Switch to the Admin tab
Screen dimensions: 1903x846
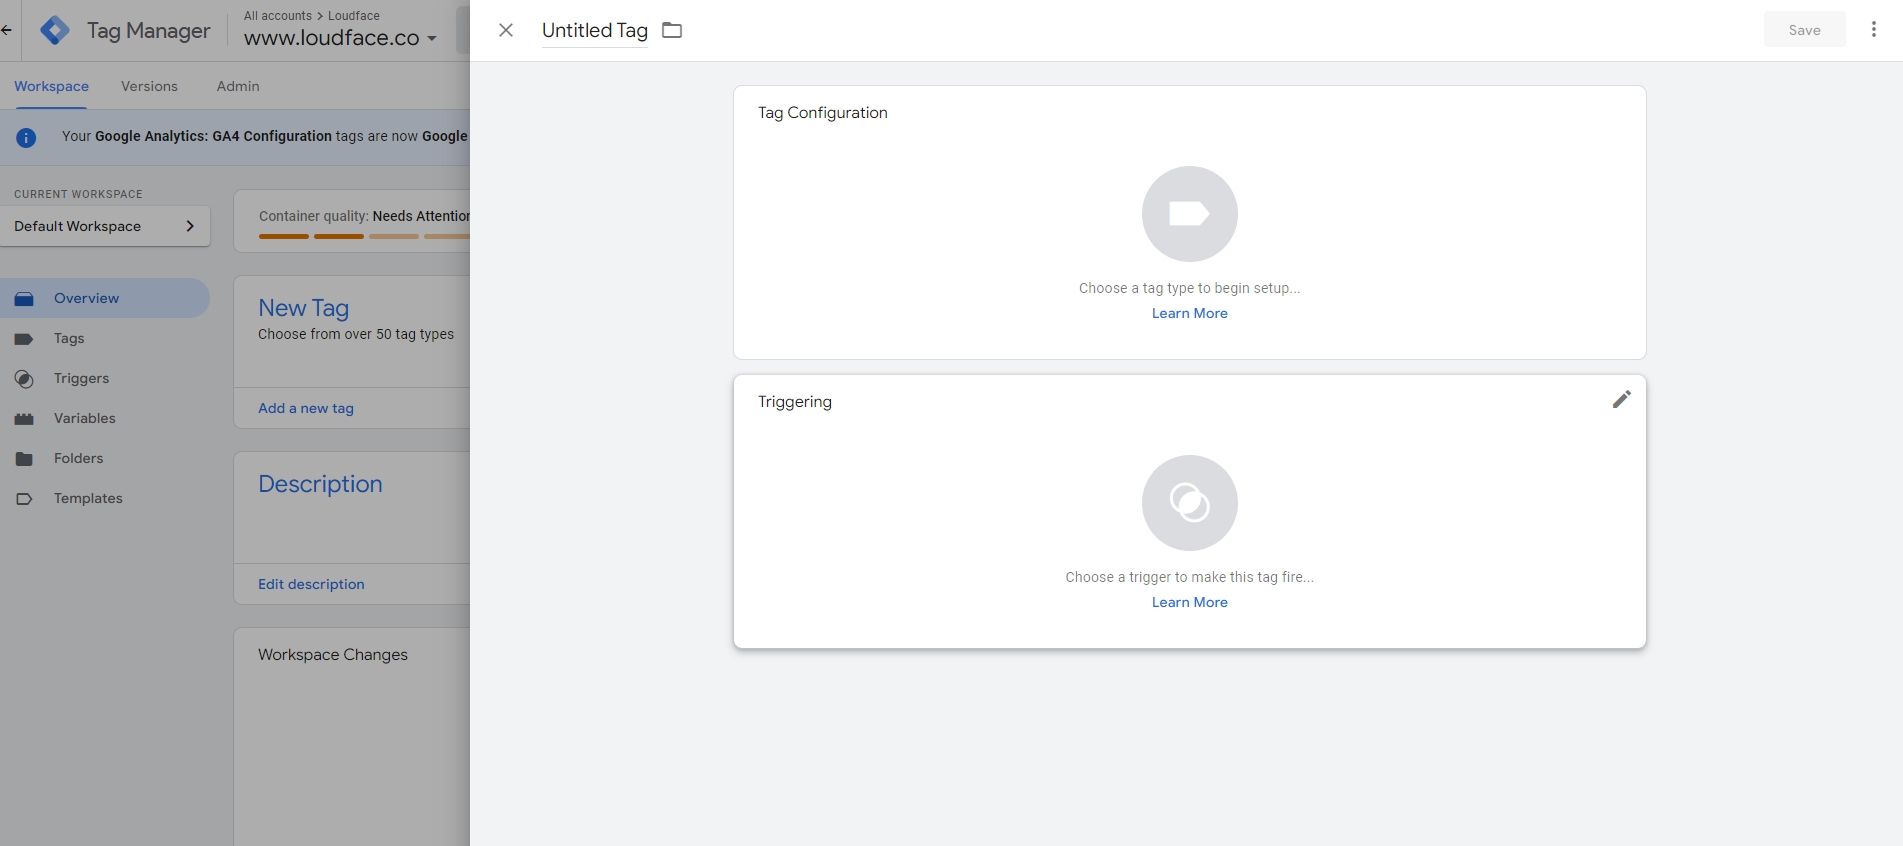click(x=238, y=86)
